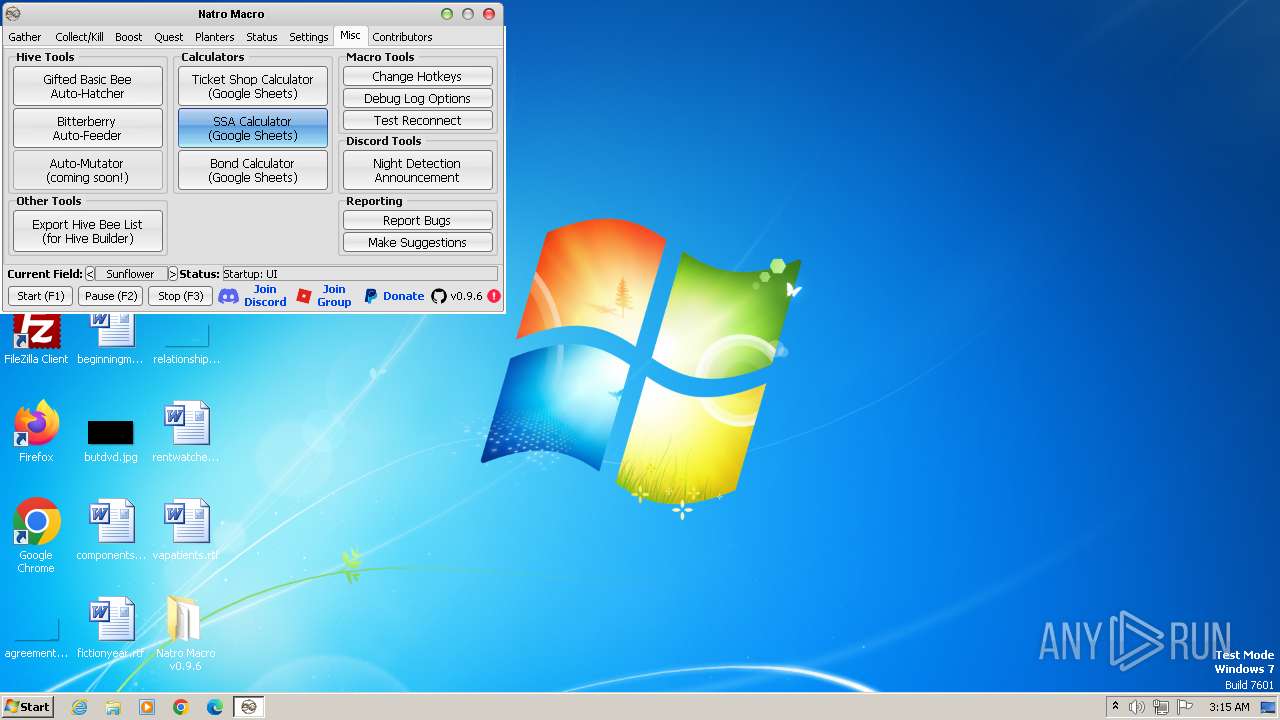Click the Discord logo icon
Image resolution: width=1280 pixels, height=720 pixels.
pyautogui.click(x=228, y=296)
